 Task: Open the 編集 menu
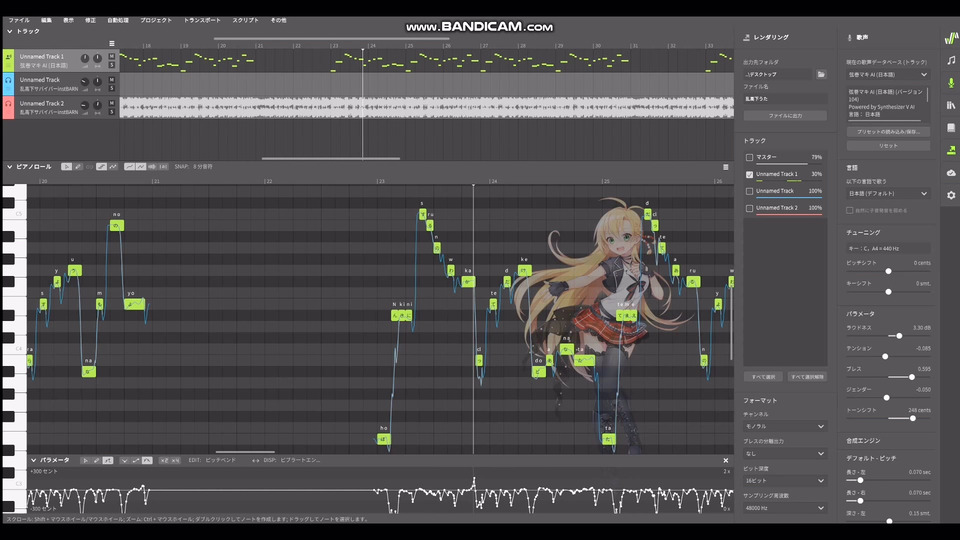pyautogui.click(x=47, y=20)
